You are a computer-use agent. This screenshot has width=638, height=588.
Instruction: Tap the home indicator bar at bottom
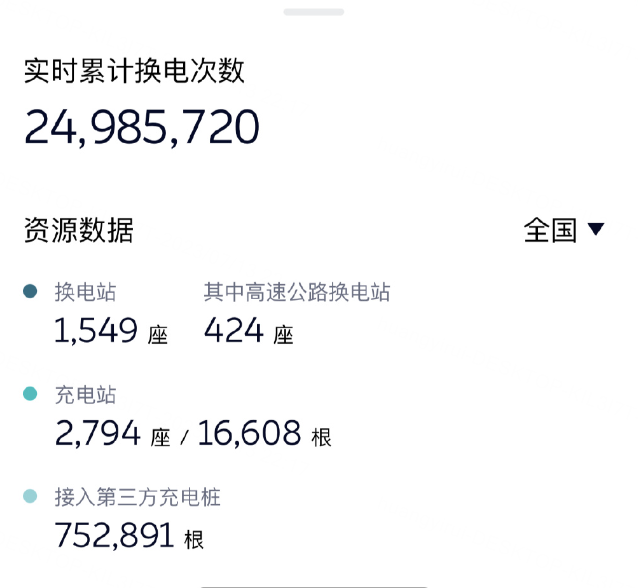[x=314, y=586]
